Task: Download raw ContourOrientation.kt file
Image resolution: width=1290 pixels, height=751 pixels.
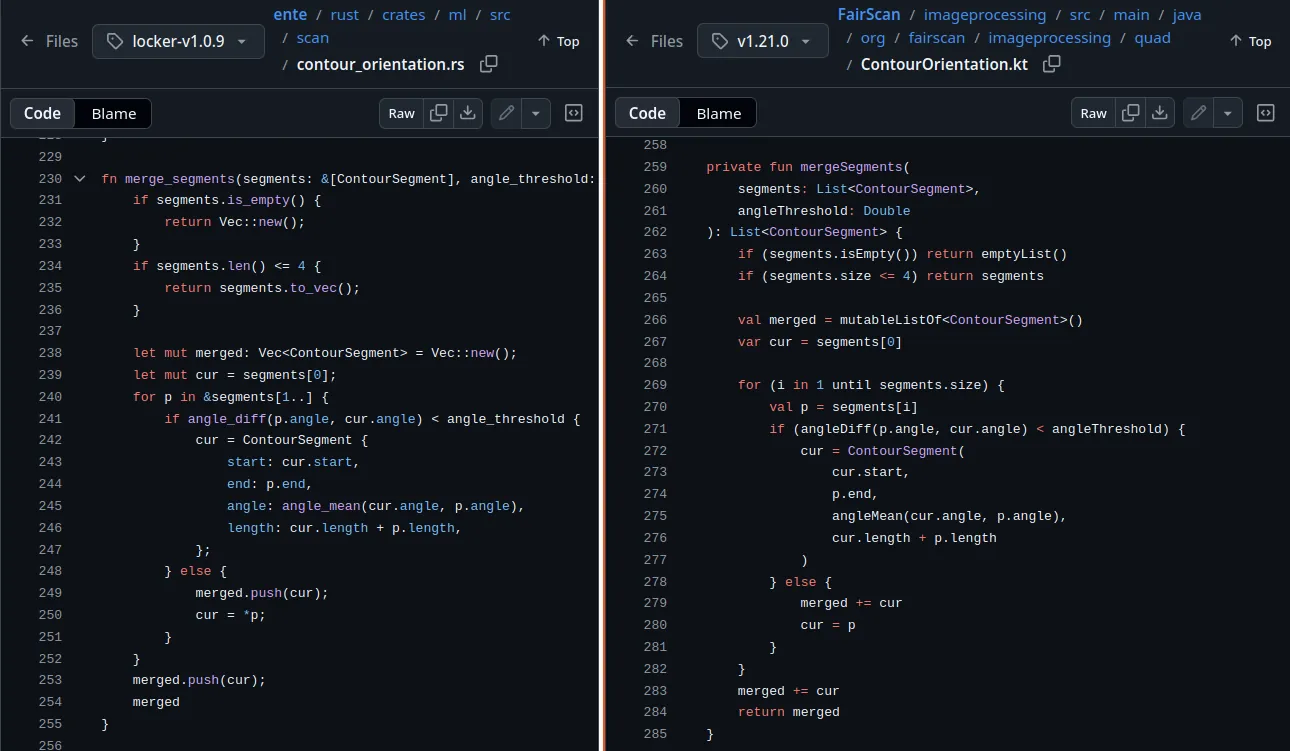Action: 1159,113
